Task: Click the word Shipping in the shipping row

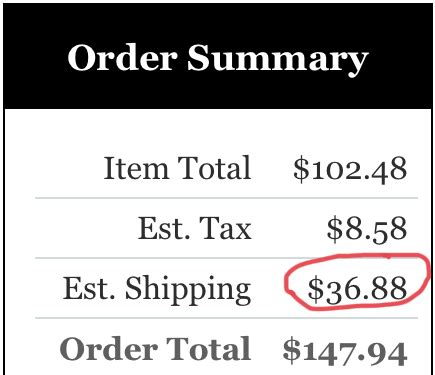Action: (x=188, y=290)
